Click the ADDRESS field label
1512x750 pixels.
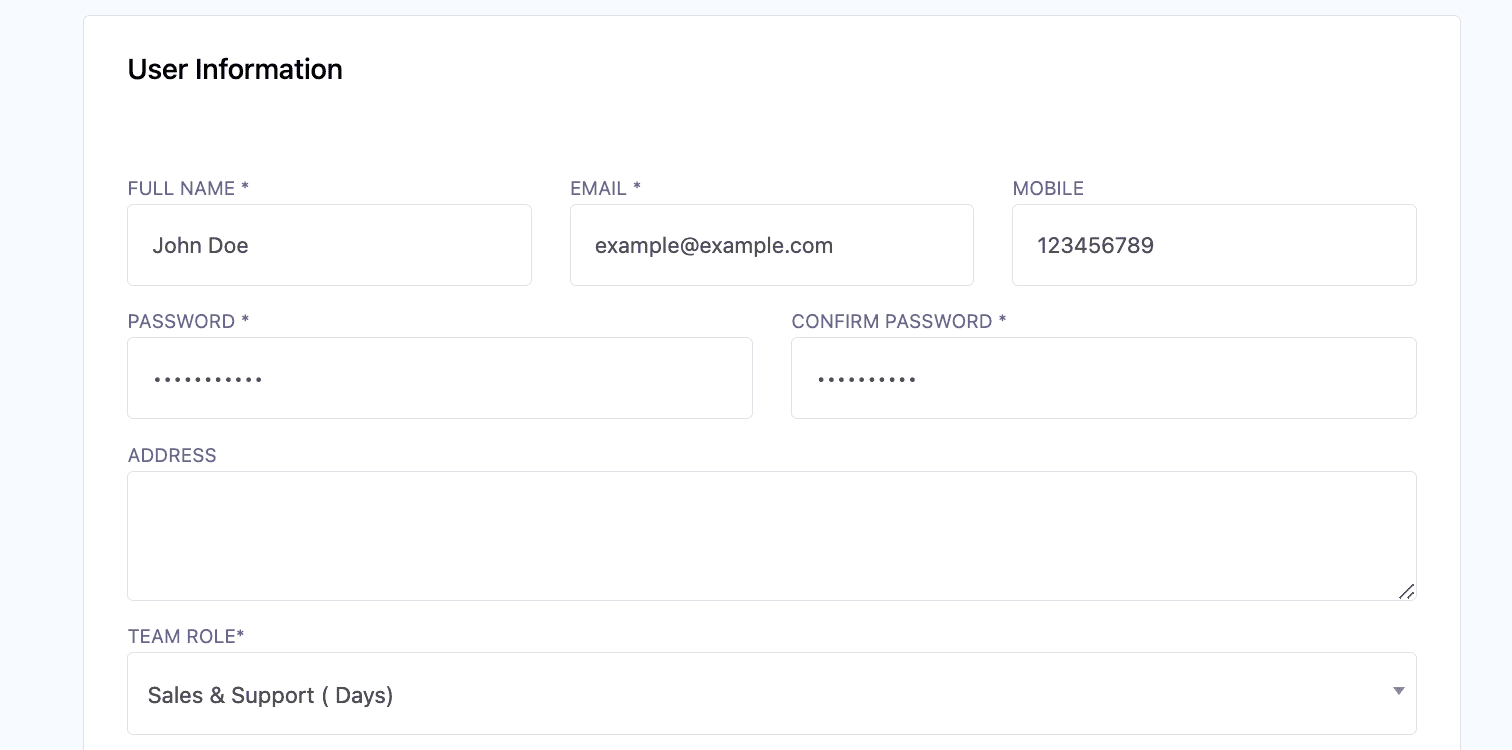click(172, 456)
